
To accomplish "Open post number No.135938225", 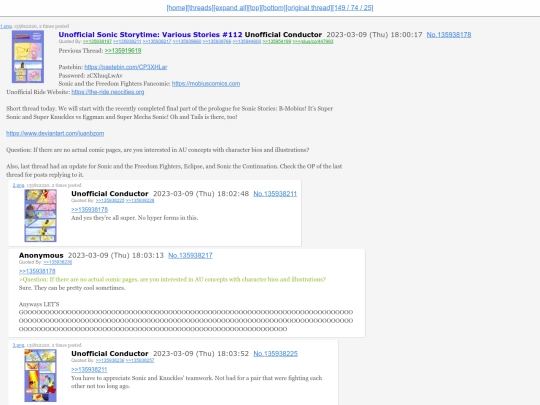I will (276, 354).
